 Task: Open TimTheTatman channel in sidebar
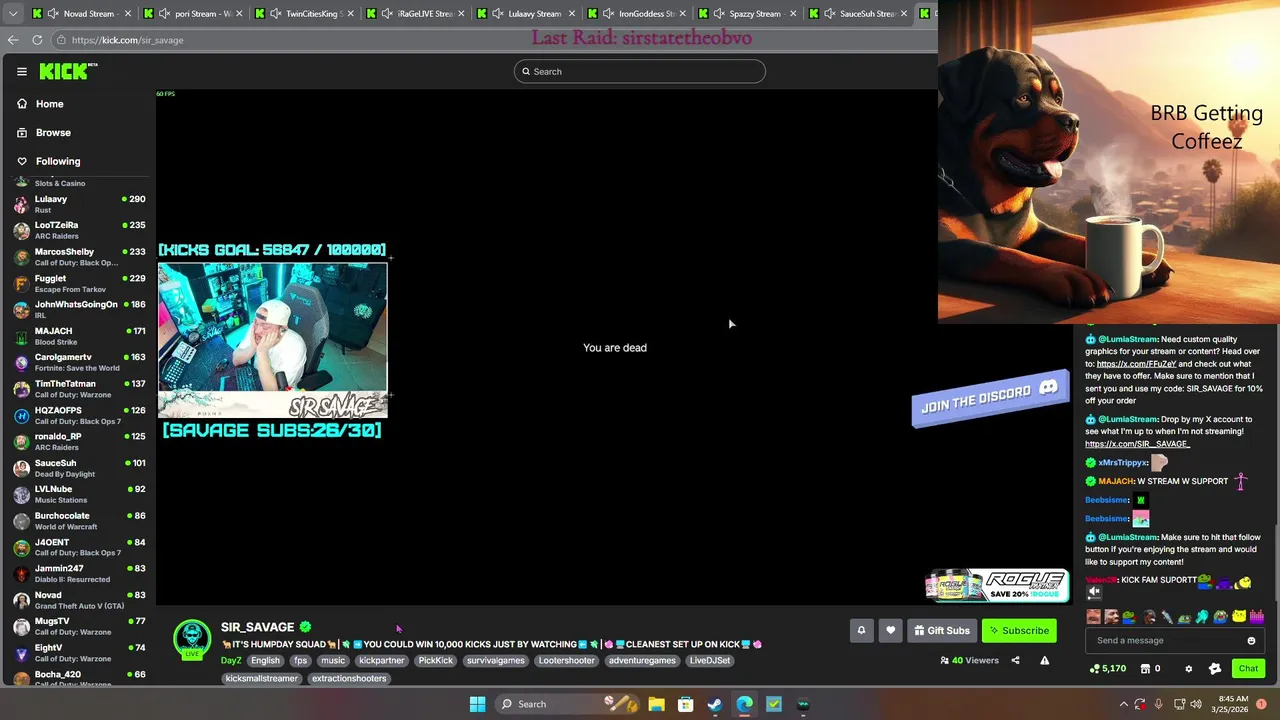click(x=78, y=389)
